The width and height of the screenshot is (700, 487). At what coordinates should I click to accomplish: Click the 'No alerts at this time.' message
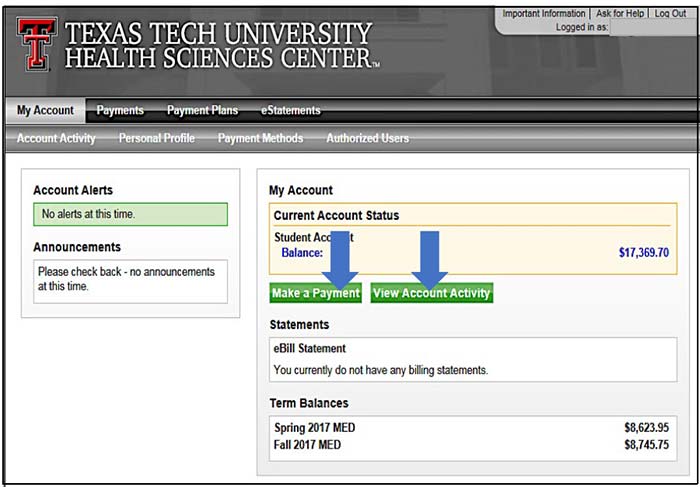130,214
